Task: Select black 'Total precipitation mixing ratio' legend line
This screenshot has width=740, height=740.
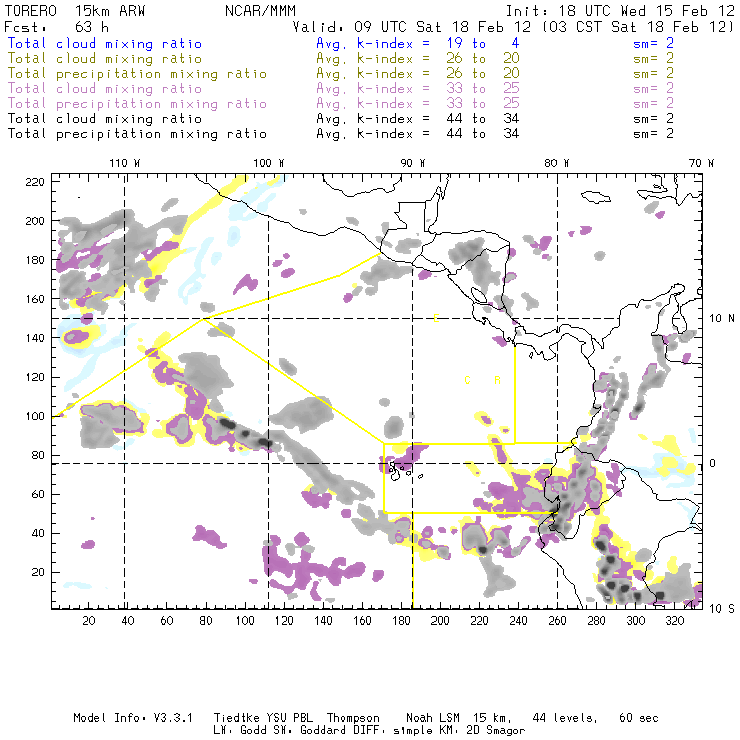Action: tap(137, 134)
